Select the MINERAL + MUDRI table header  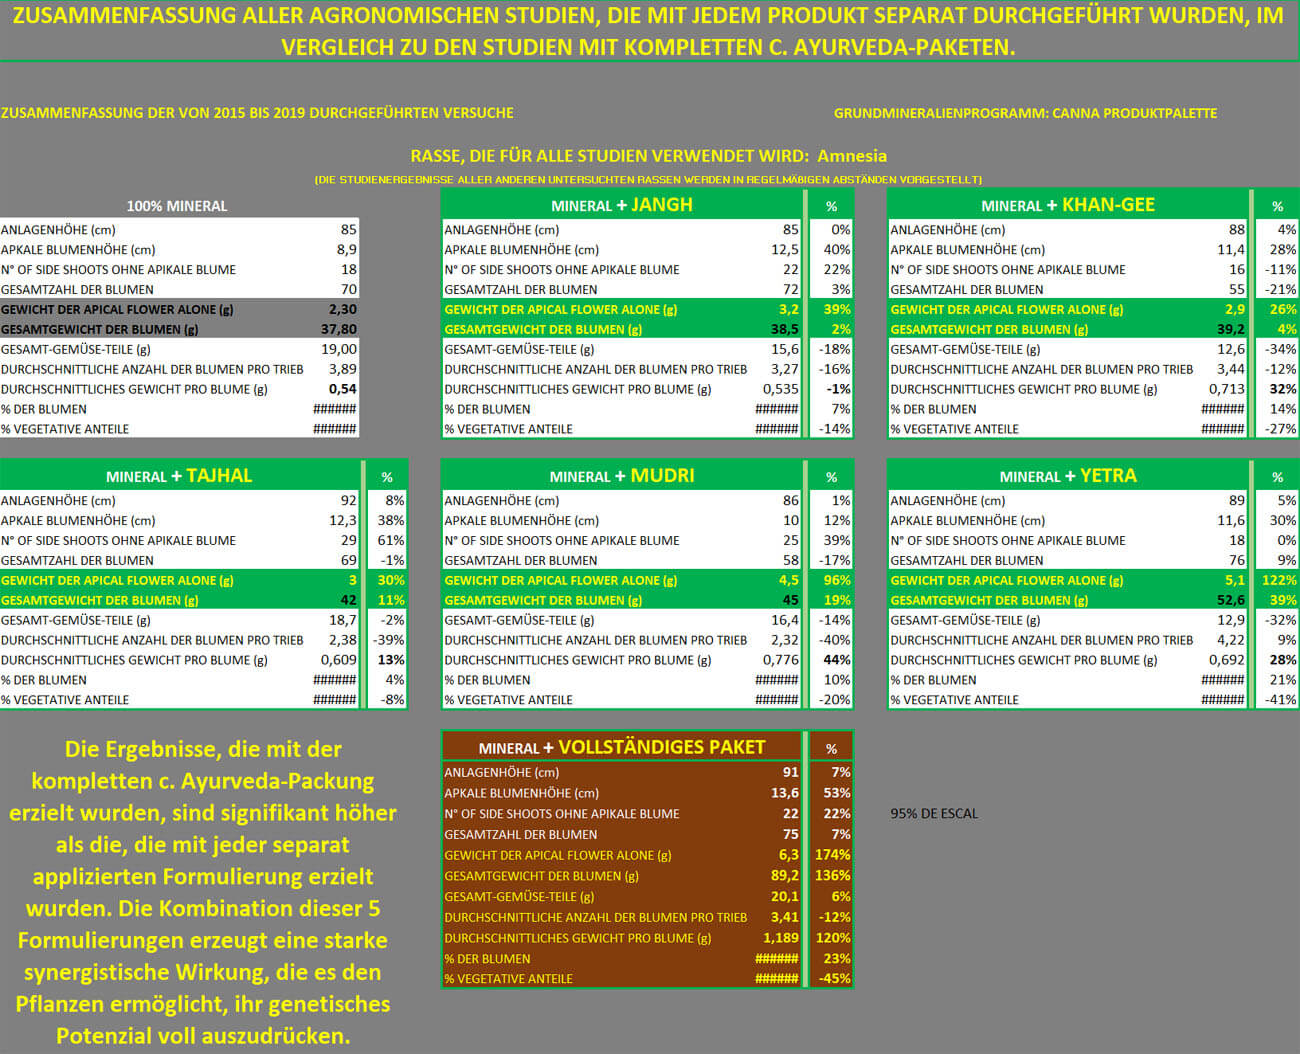[x=621, y=476]
